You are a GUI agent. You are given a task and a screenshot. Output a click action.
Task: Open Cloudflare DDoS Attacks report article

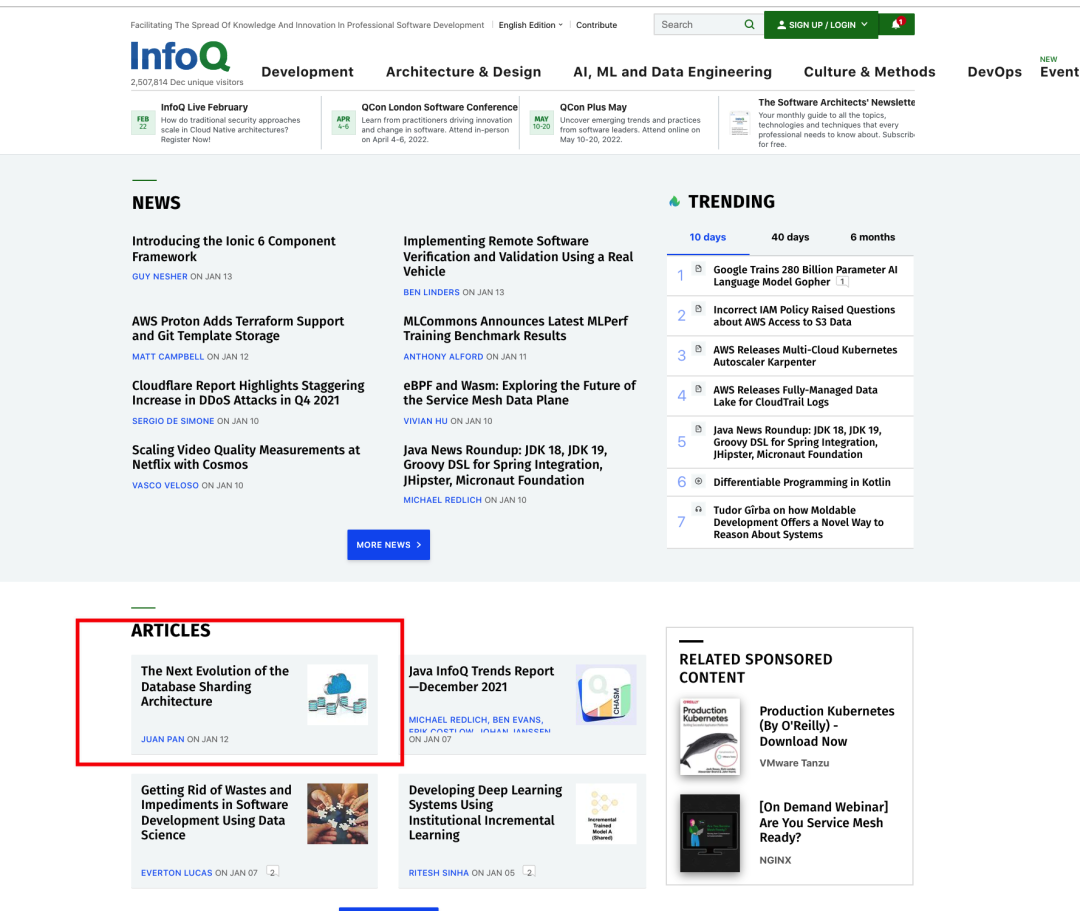pyautogui.click(x=248, y=392)
